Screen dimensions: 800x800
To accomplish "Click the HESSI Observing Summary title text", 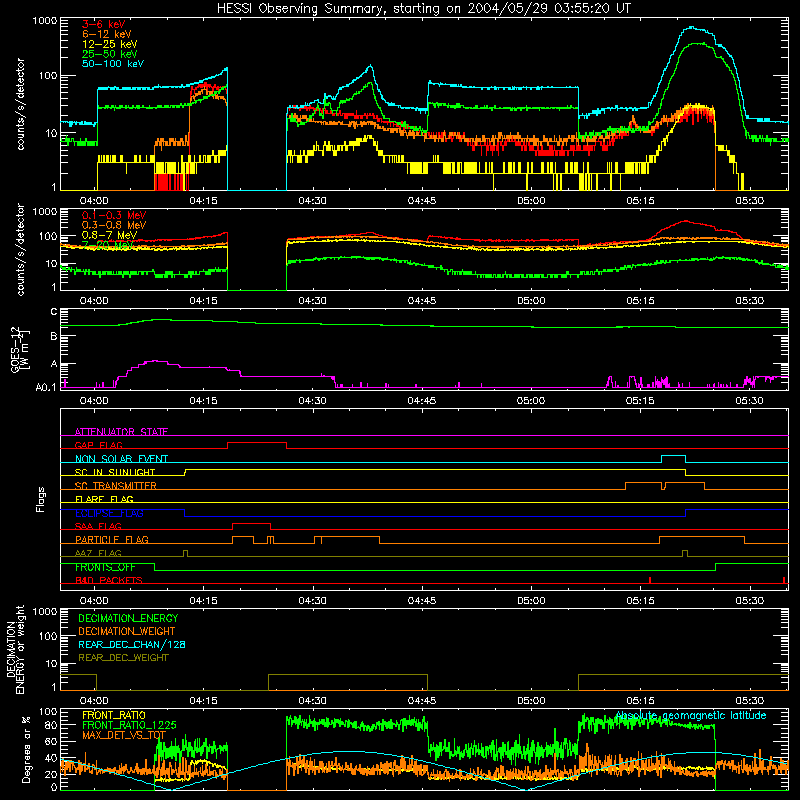I will point(424,9).
